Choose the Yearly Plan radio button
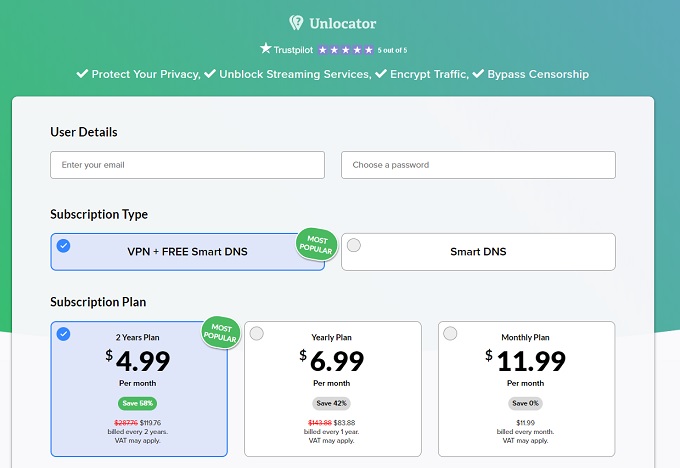 [257, 333]
